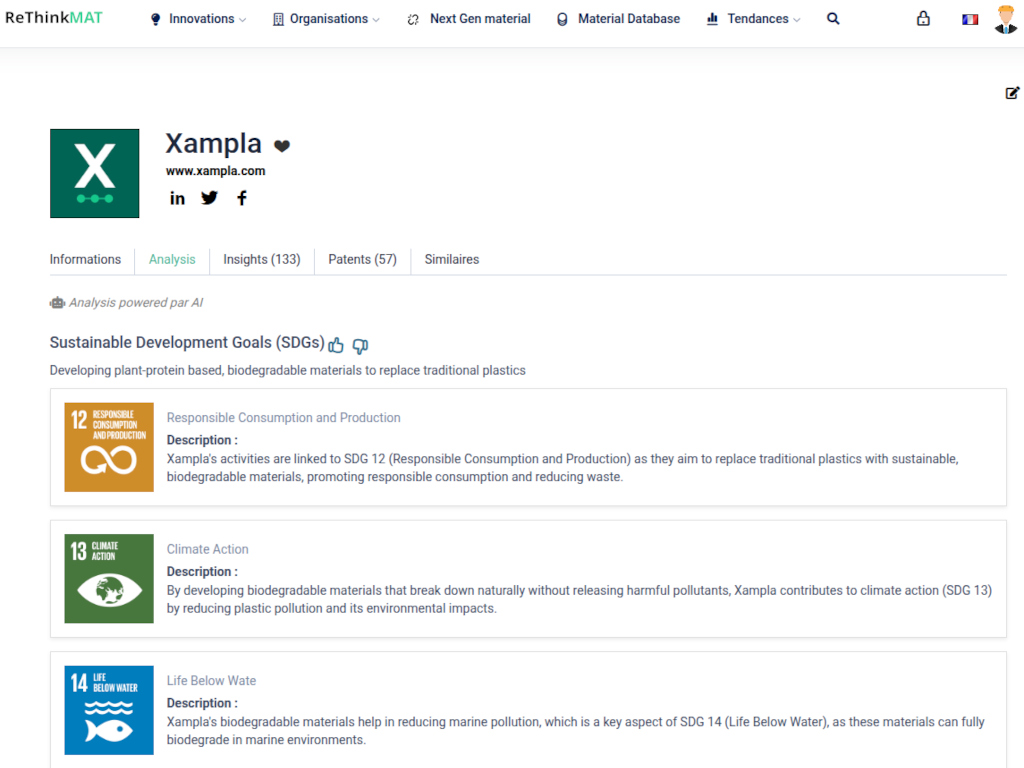Visit the www.xampla.com website link
This screenshot has height=768, width=1024.
coord(216,171)
